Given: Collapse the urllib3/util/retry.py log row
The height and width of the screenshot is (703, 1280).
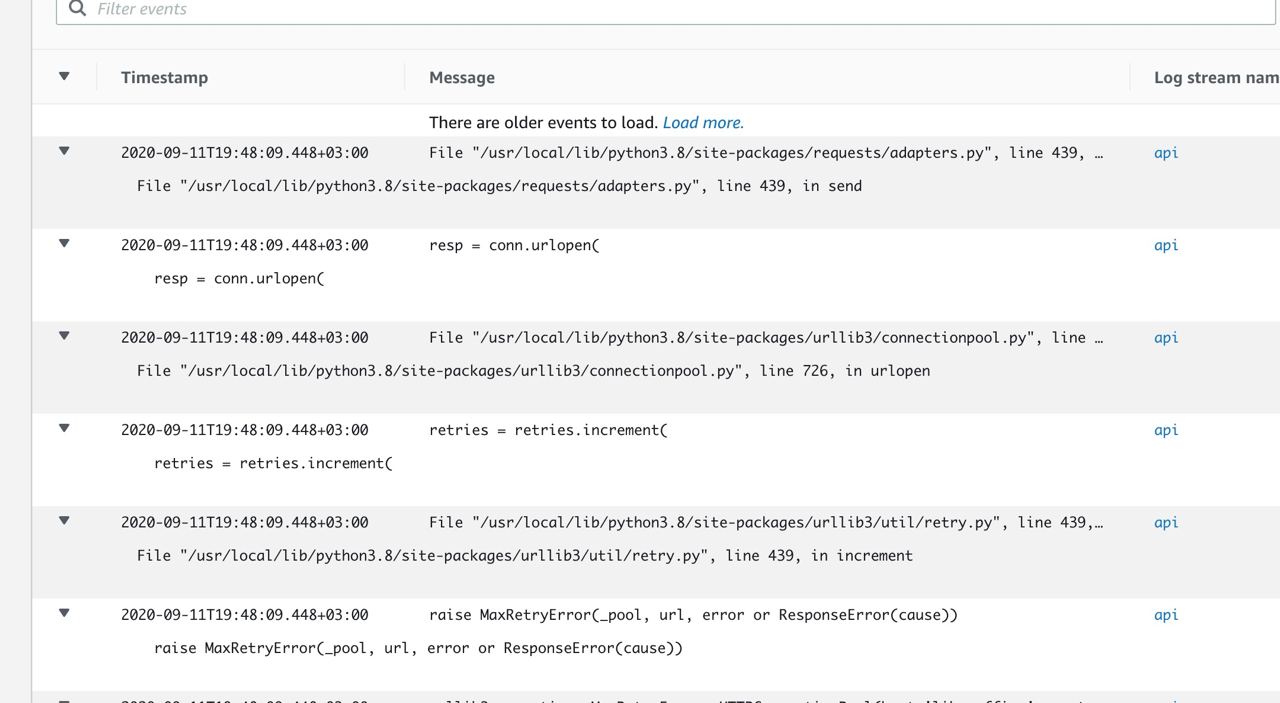Looking at the screenshot, I should pos(64,520).
